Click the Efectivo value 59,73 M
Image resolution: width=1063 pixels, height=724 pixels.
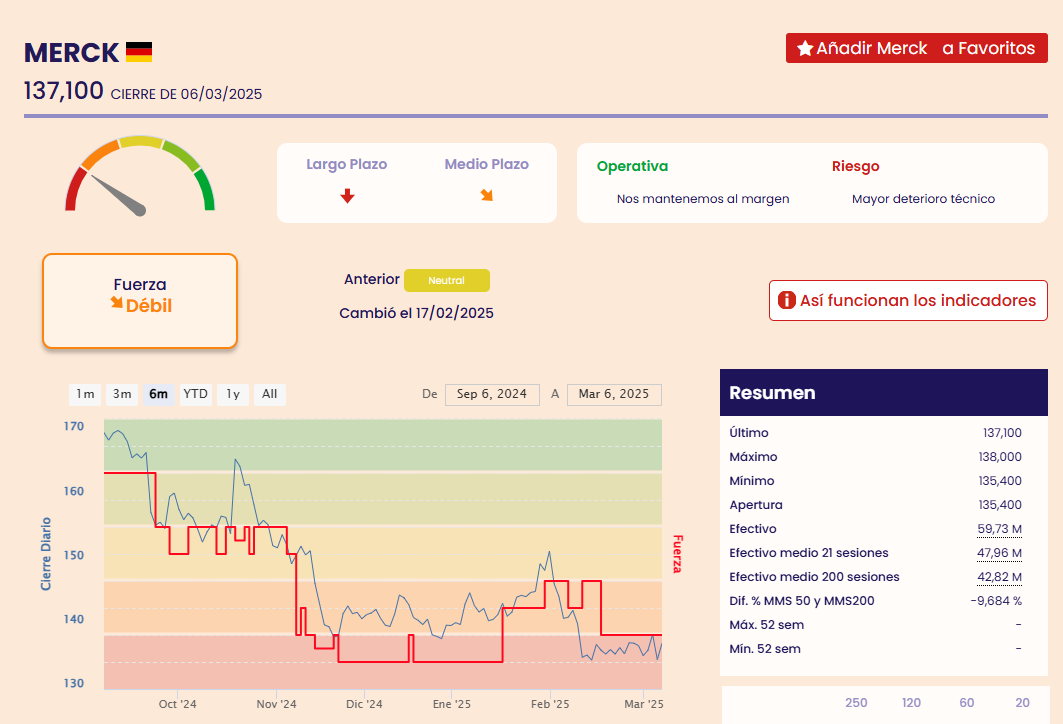point(999,529)
